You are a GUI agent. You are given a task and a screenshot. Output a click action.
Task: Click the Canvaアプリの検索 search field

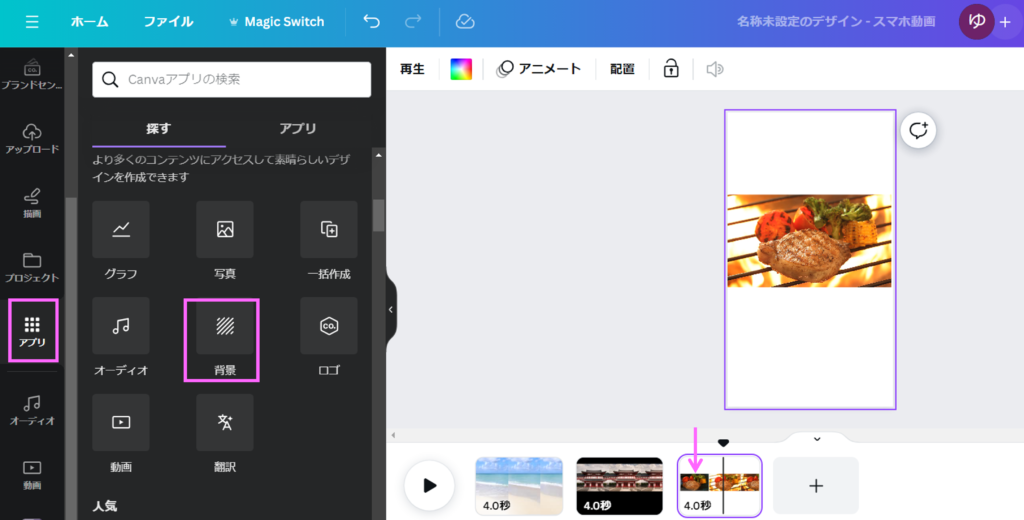tap(232, 78)
